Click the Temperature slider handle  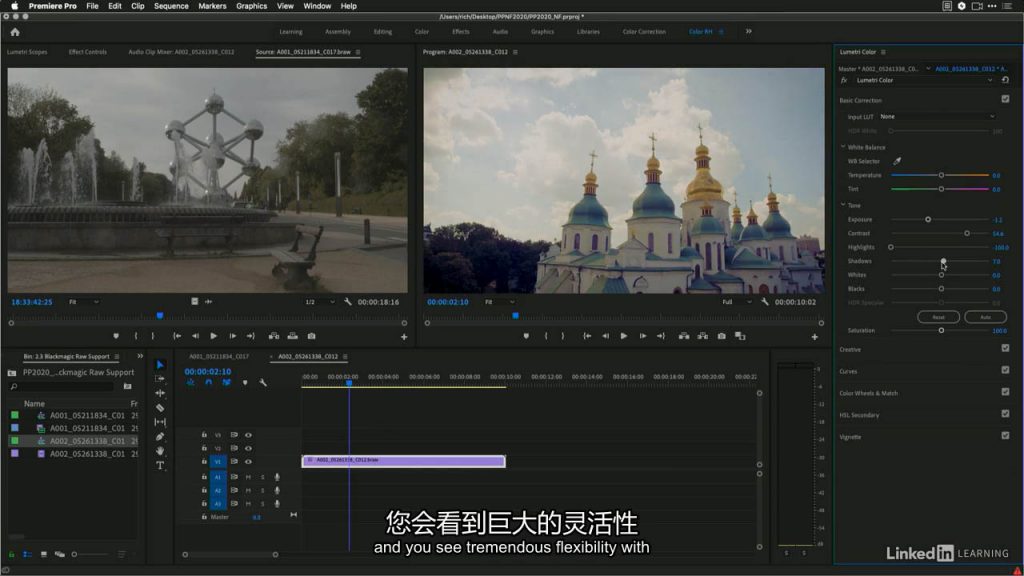[941, 175]
